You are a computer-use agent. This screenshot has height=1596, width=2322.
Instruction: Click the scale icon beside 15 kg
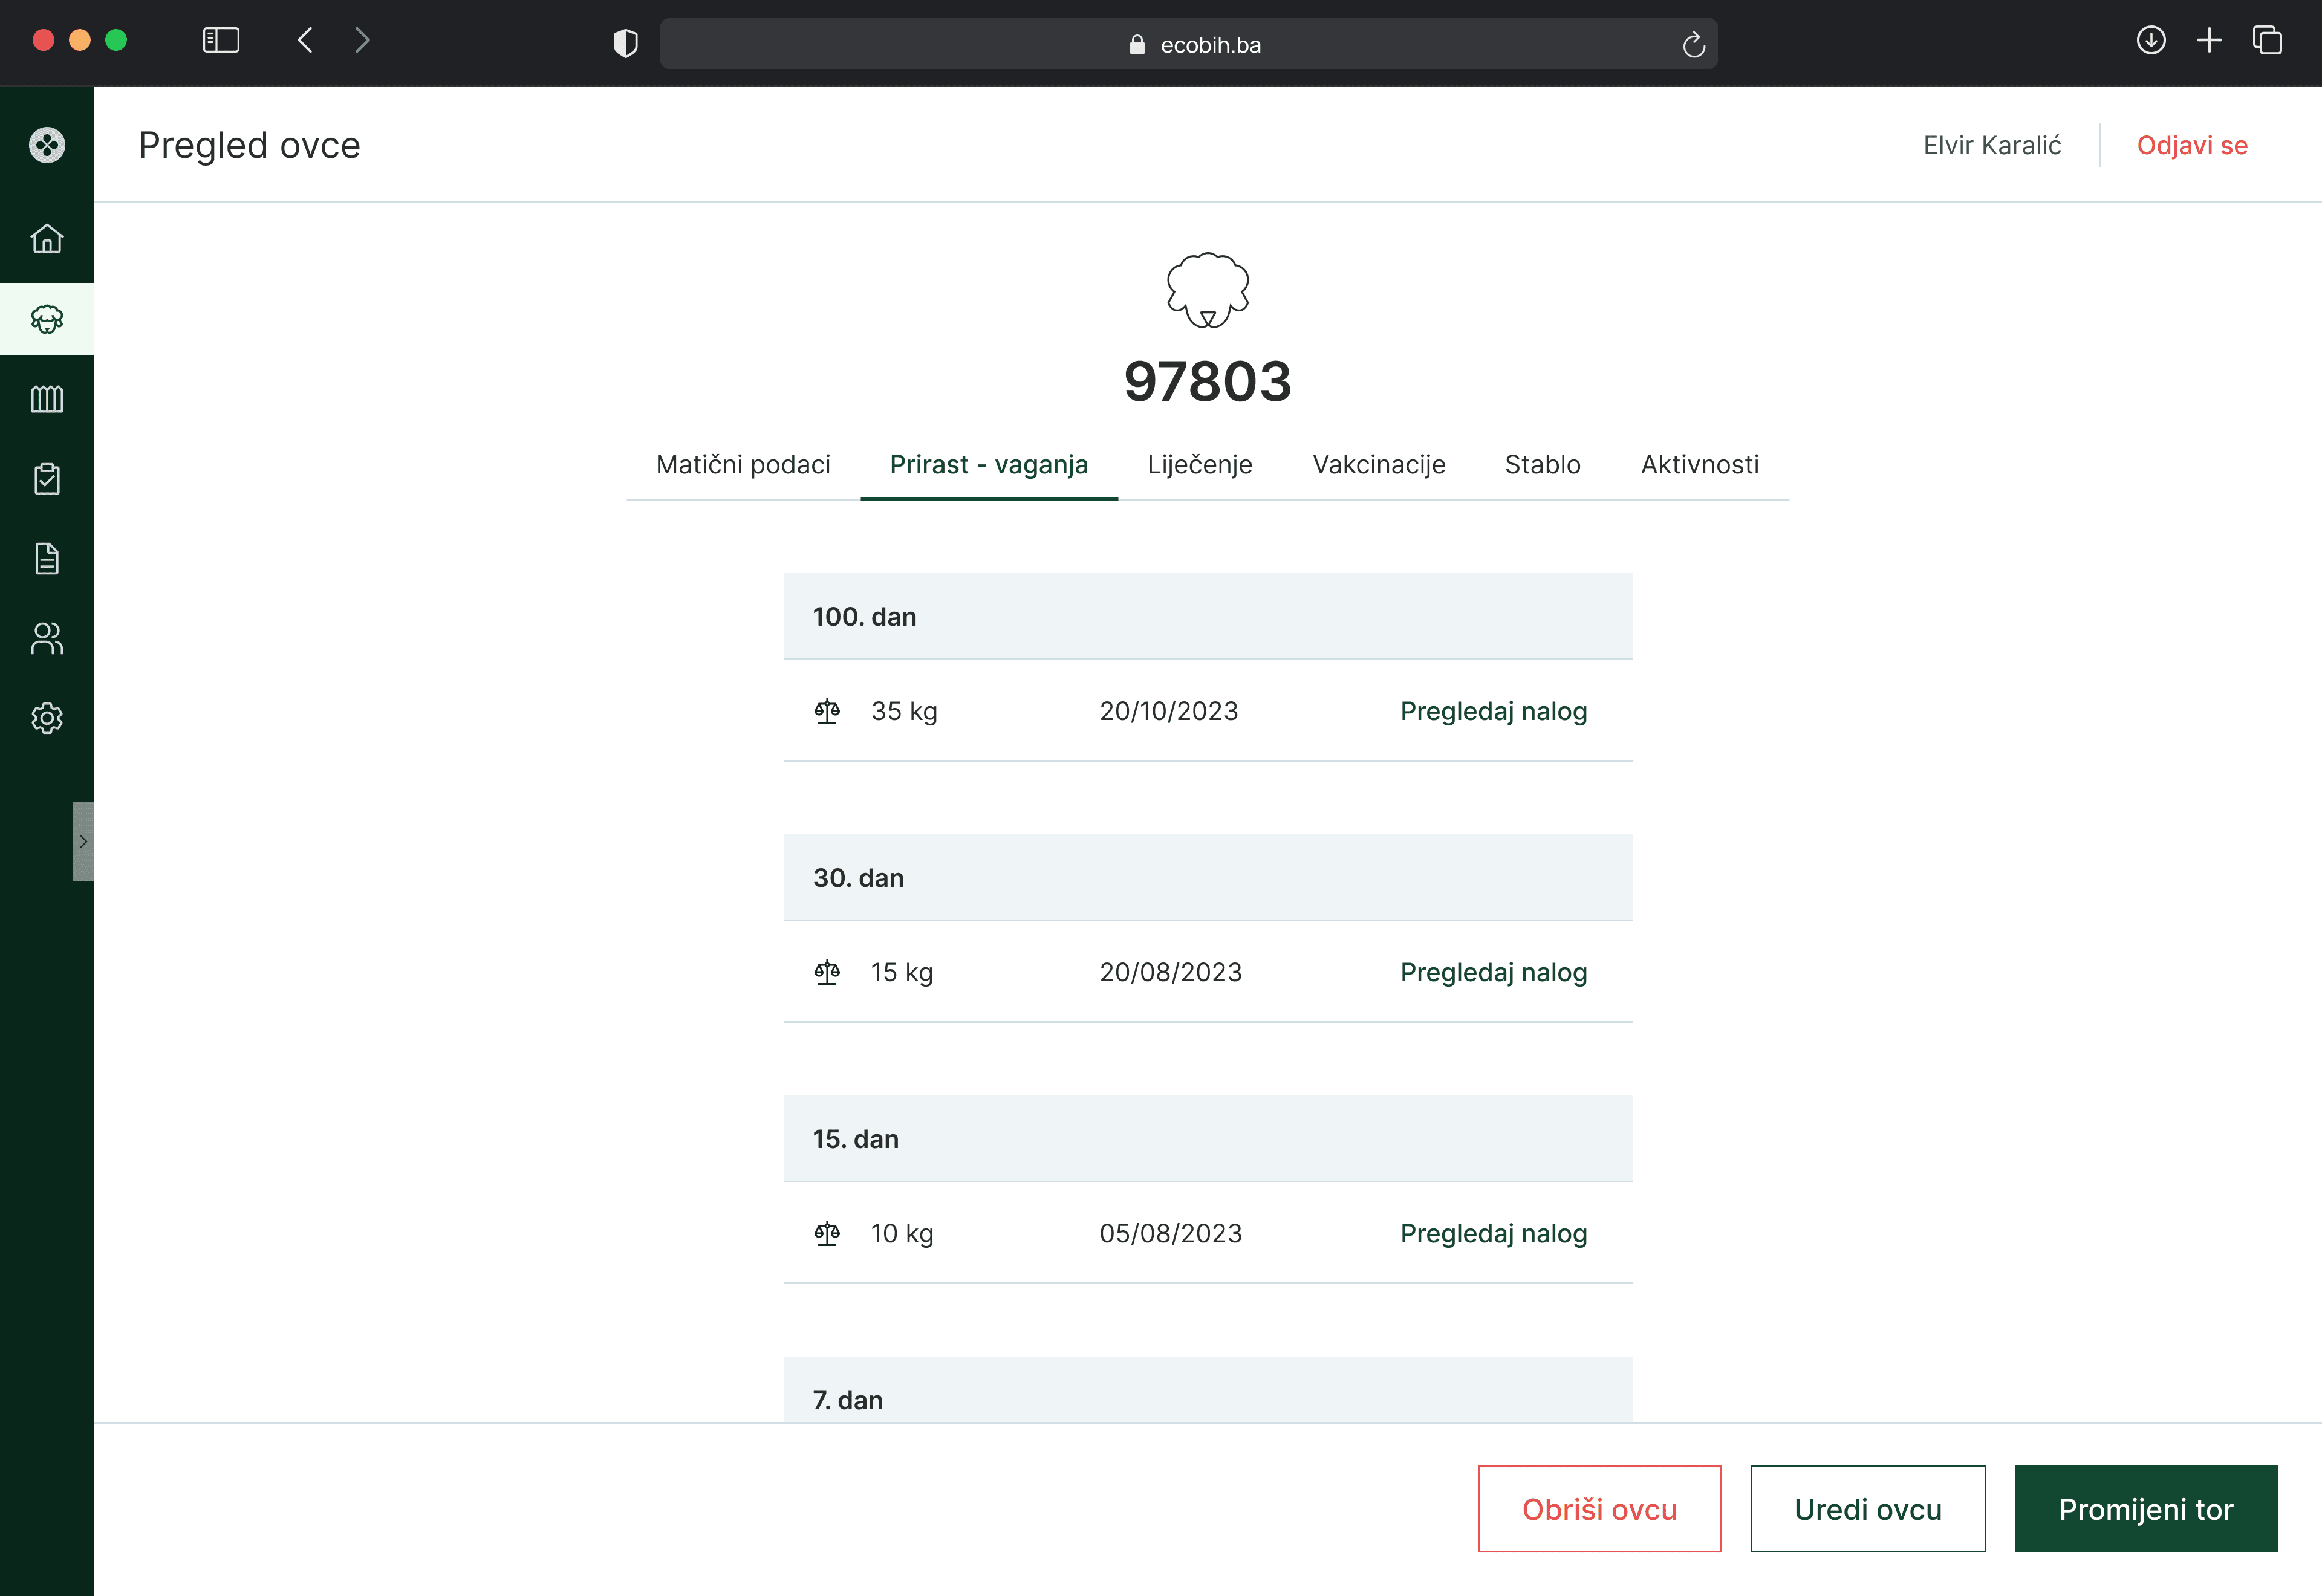tap(828, 971)
